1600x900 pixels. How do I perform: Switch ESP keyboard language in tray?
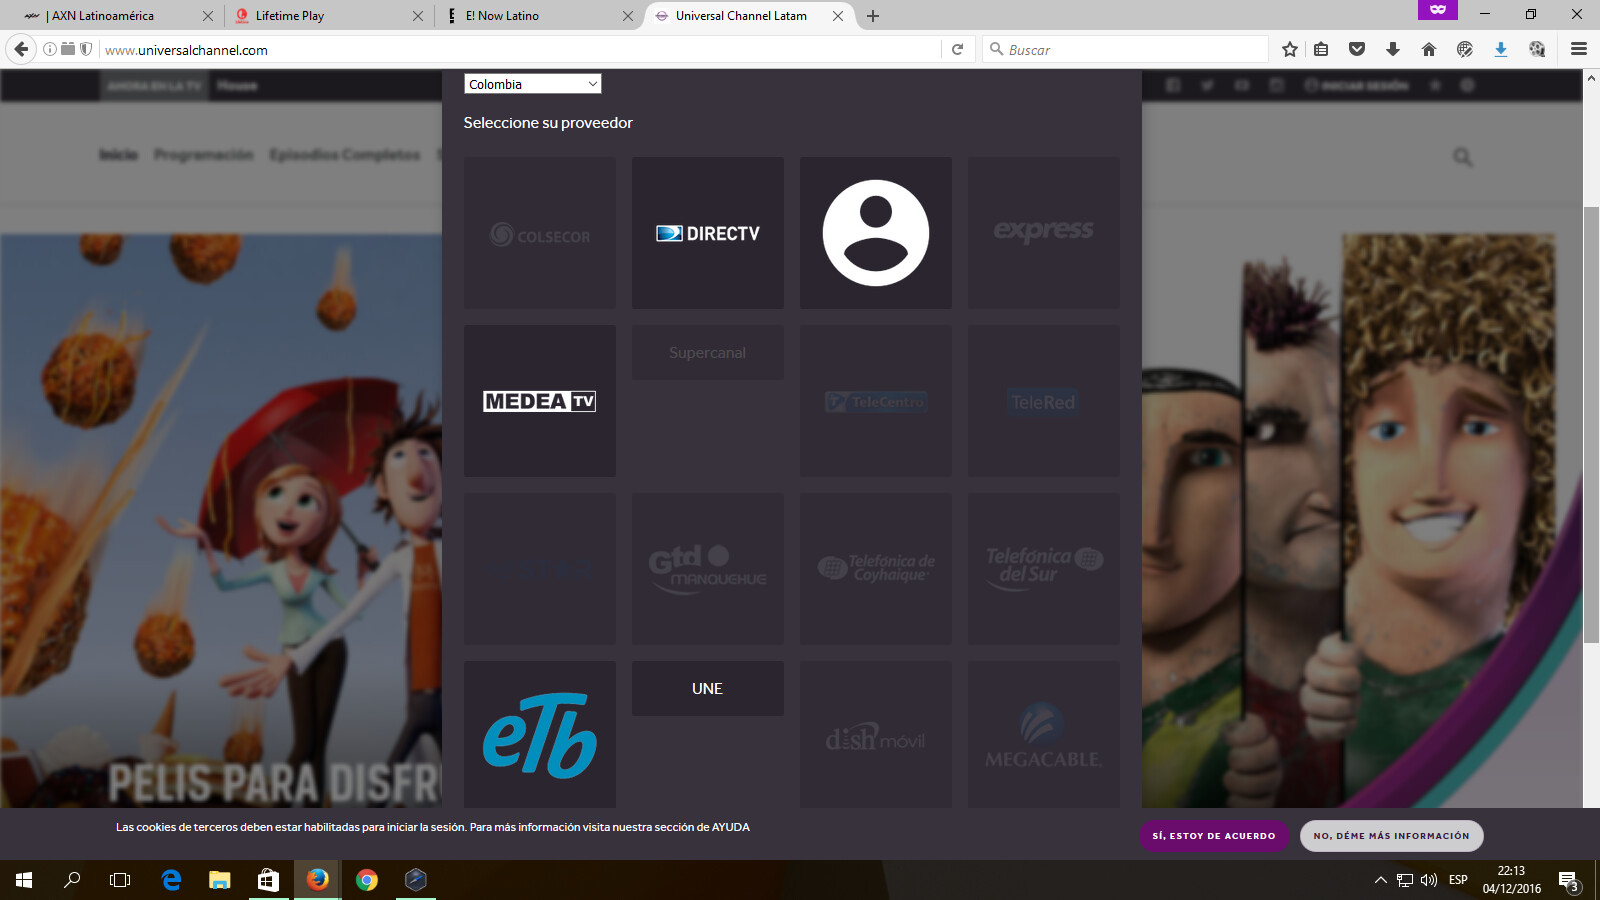(1458, 880)
